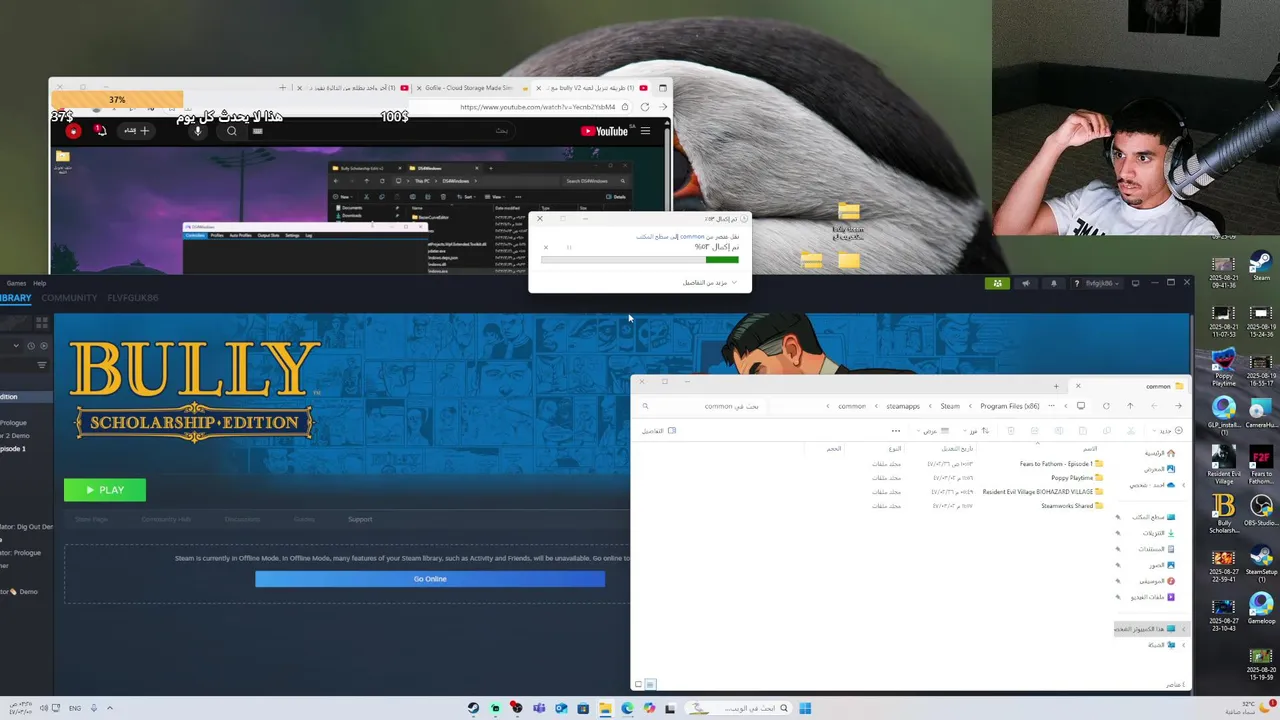
Task: Open Windows Start button on taskbar
Action: 805,708
